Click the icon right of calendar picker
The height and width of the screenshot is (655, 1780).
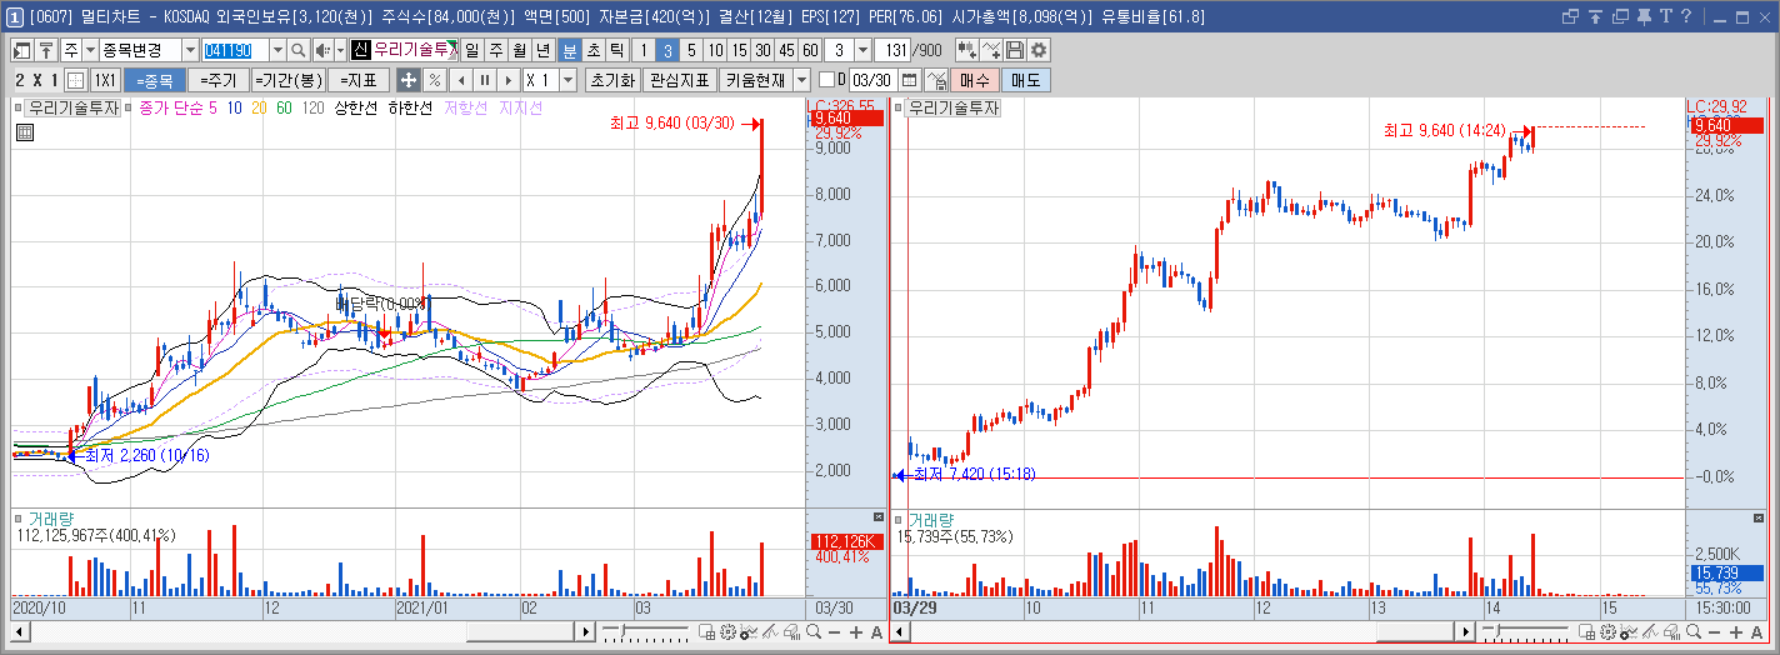pos(936,80)
